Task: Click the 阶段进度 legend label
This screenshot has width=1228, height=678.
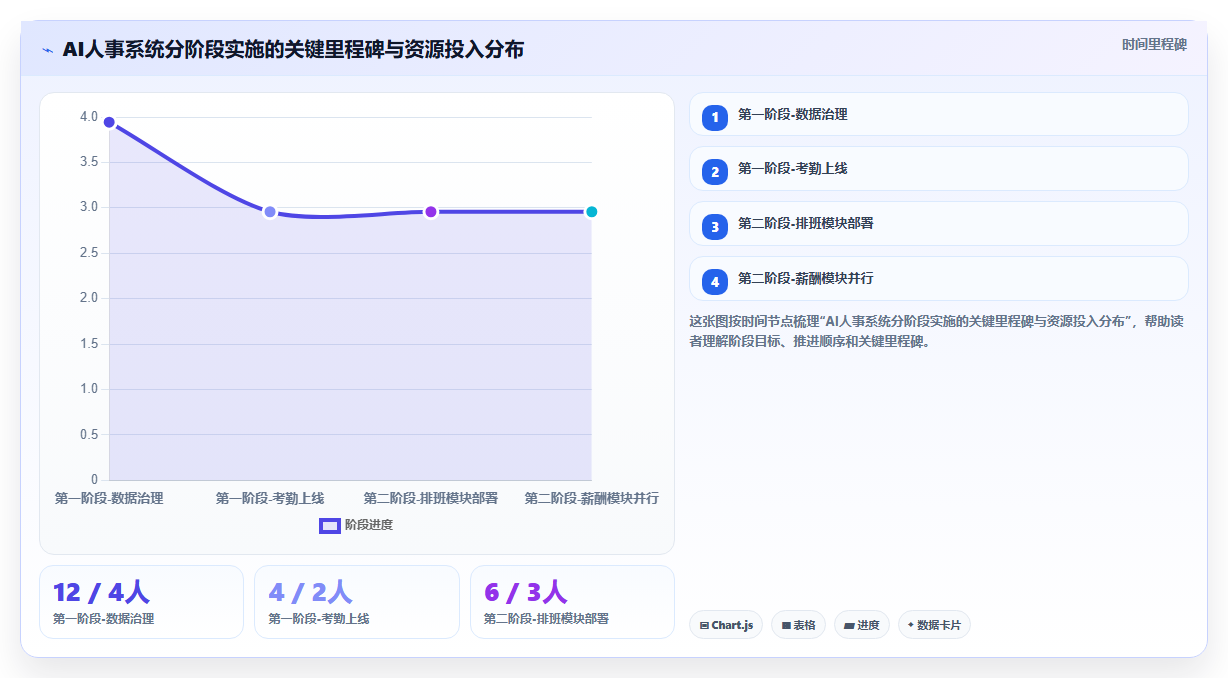Action: [x=369, y=525]
